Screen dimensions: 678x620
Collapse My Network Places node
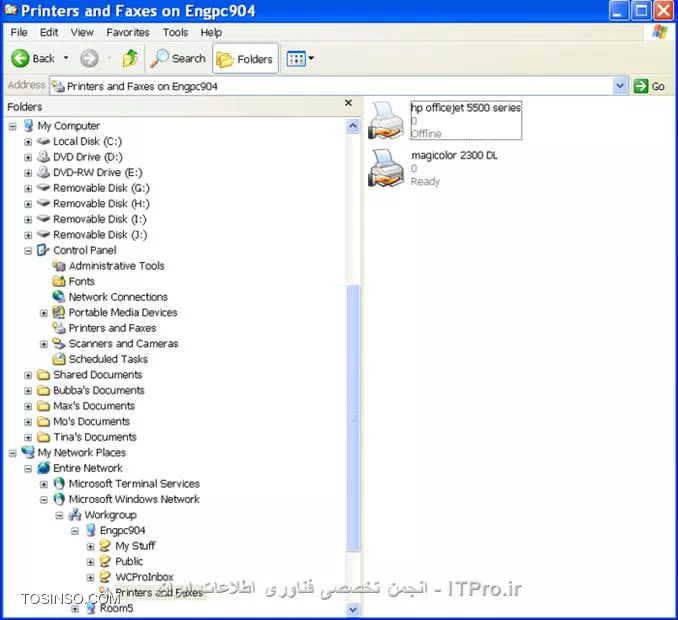(x=13, y=453)
